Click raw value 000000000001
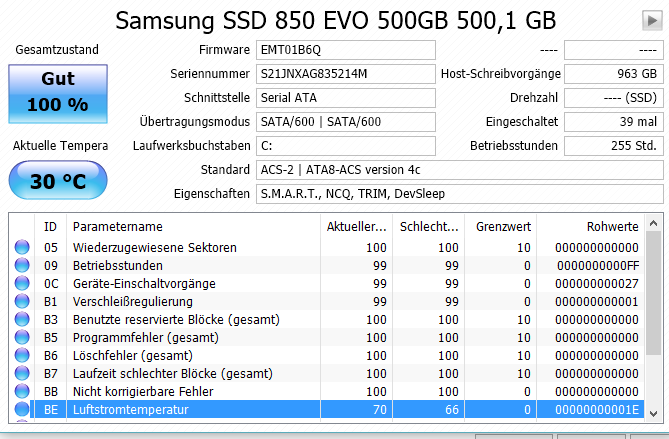The width and height of the screenshot is (669, 439). pyautogui.click(x=597, y=301)
